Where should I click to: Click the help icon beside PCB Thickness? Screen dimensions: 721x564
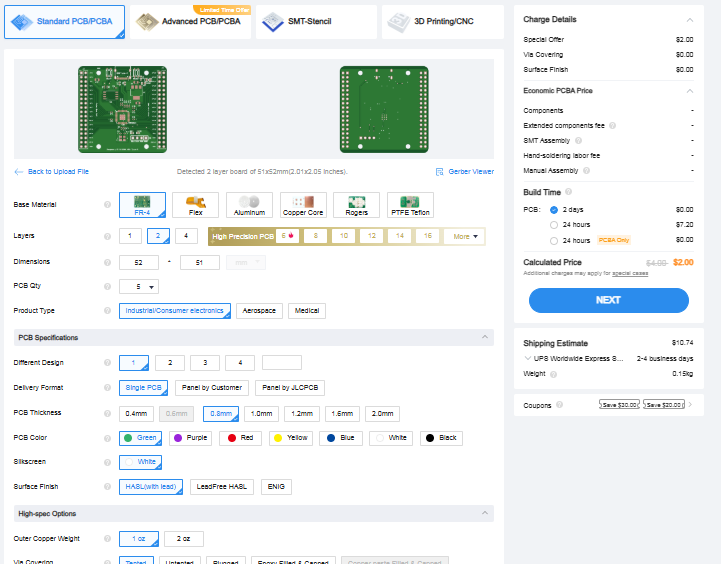click(x=107, y=413)
